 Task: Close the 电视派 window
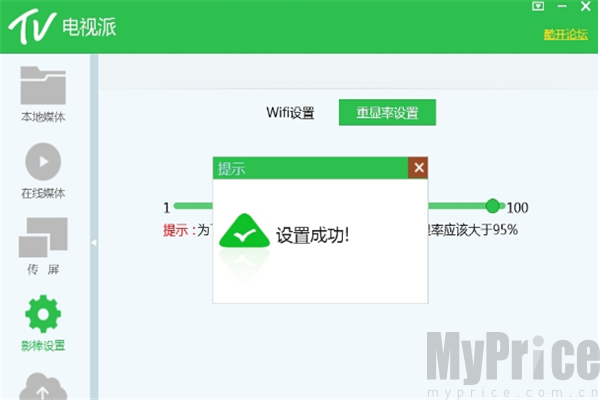(585, 6)
